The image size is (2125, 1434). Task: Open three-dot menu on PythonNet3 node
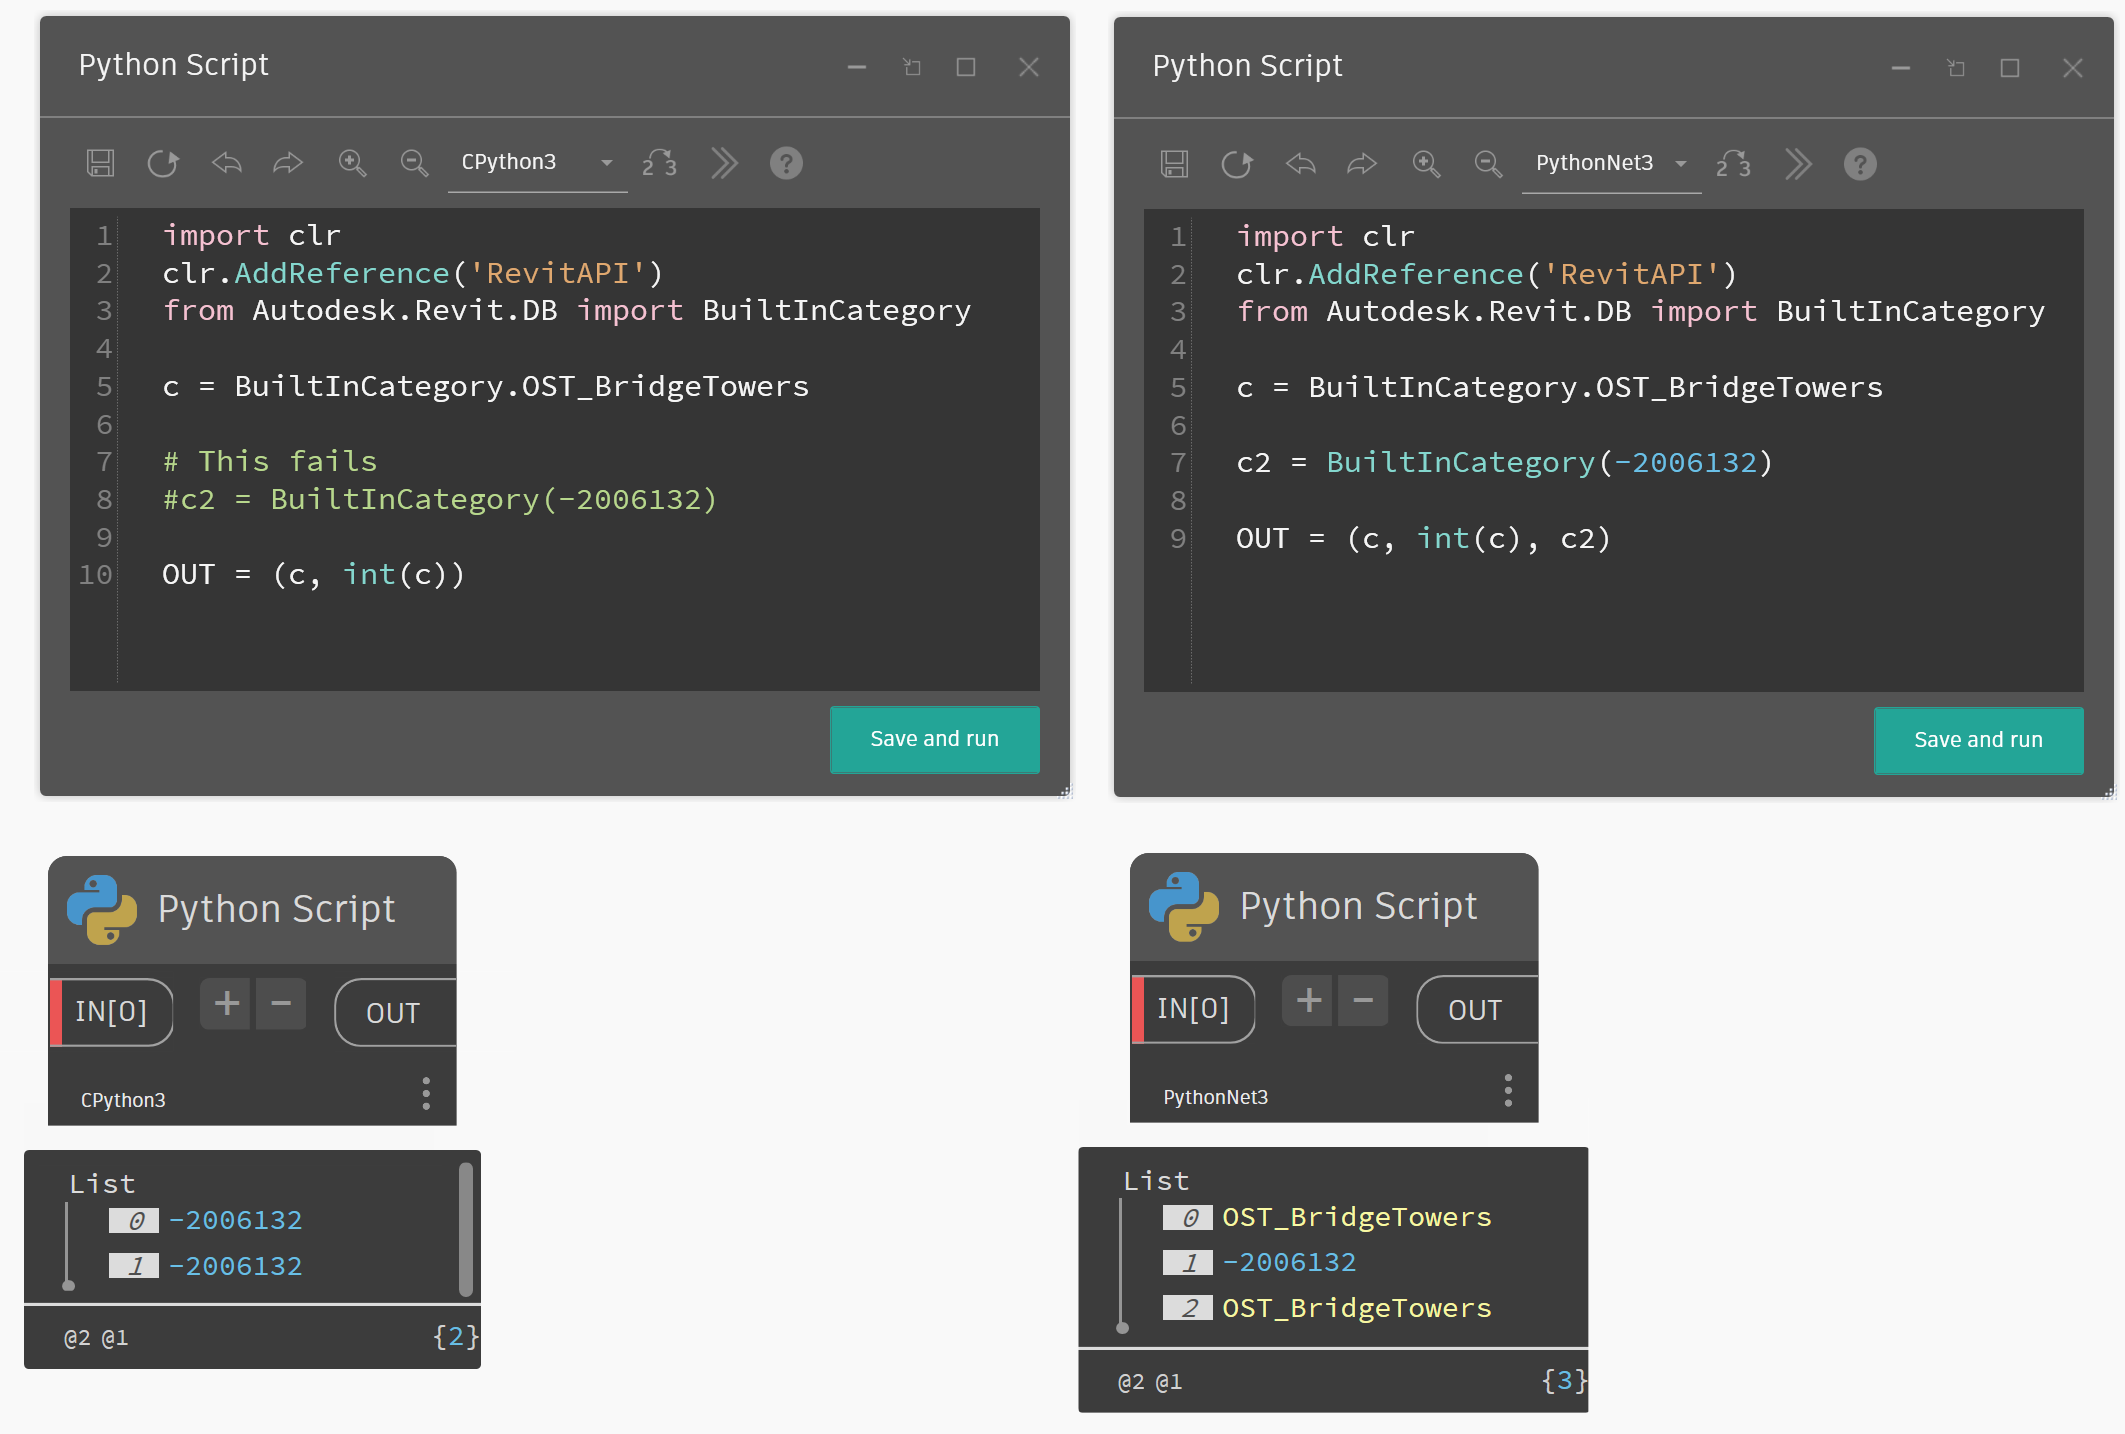click(x=1507, y=1091)
